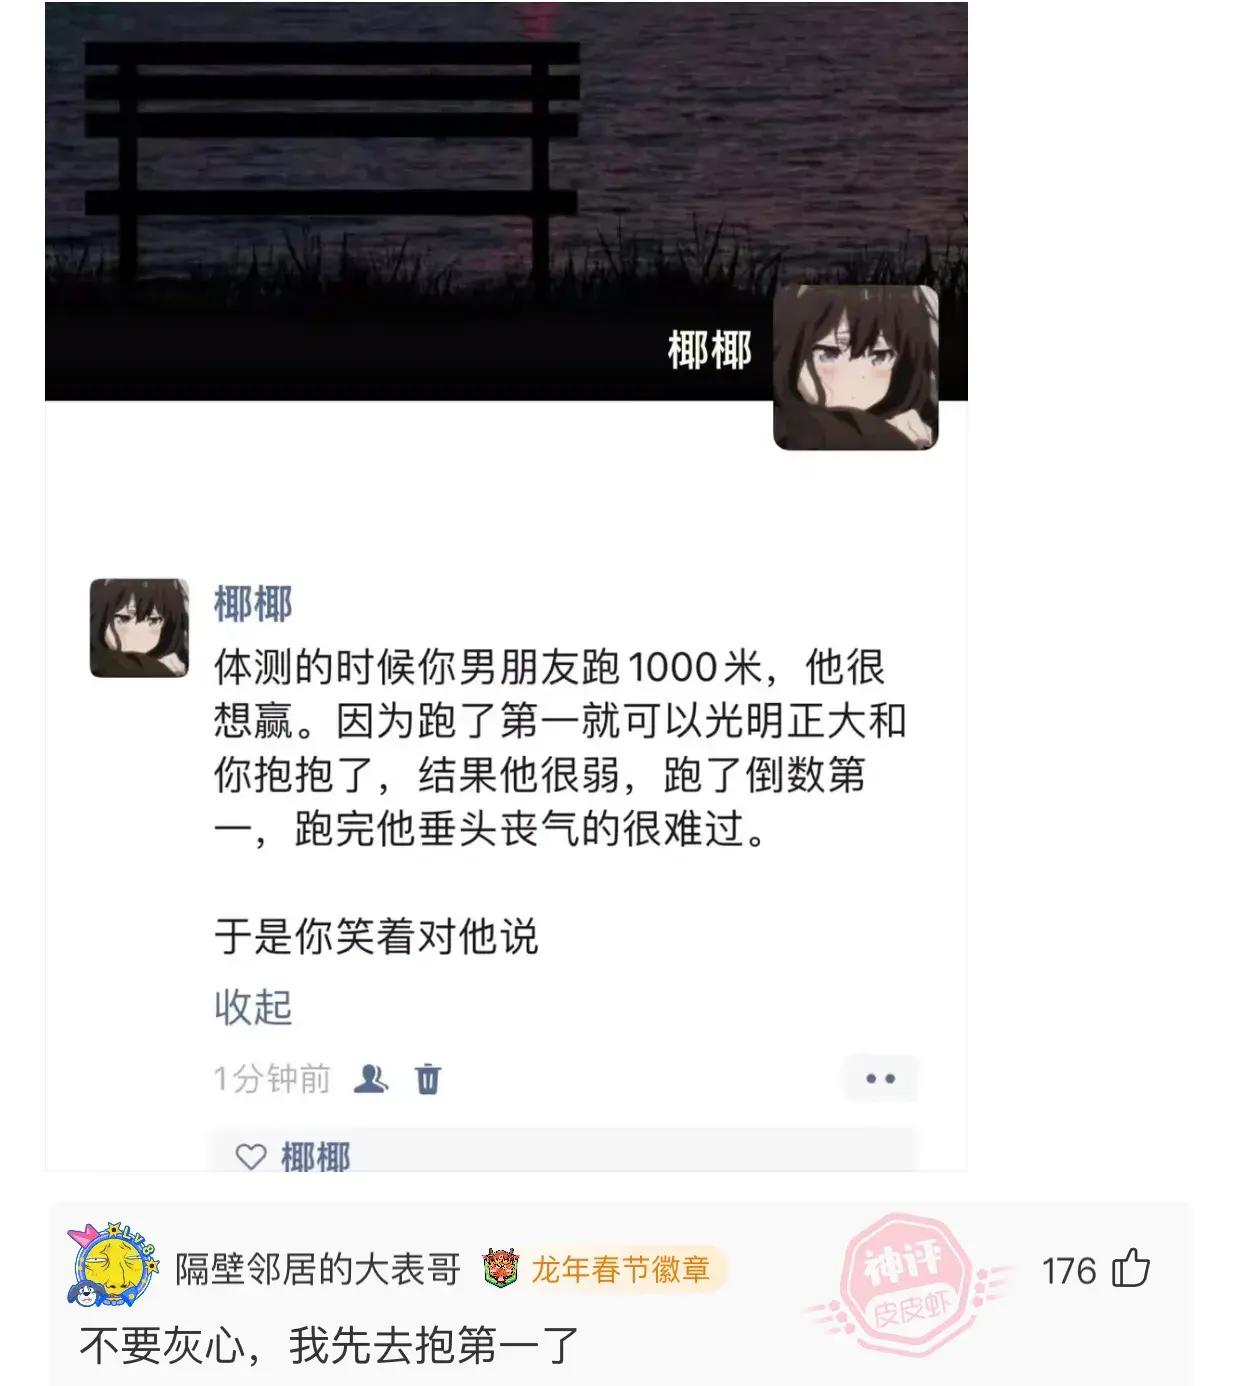This screenshot has width=1242, height=1386.
Task: Click 椰椰 name in the likes list
Action: (316, 1157)
